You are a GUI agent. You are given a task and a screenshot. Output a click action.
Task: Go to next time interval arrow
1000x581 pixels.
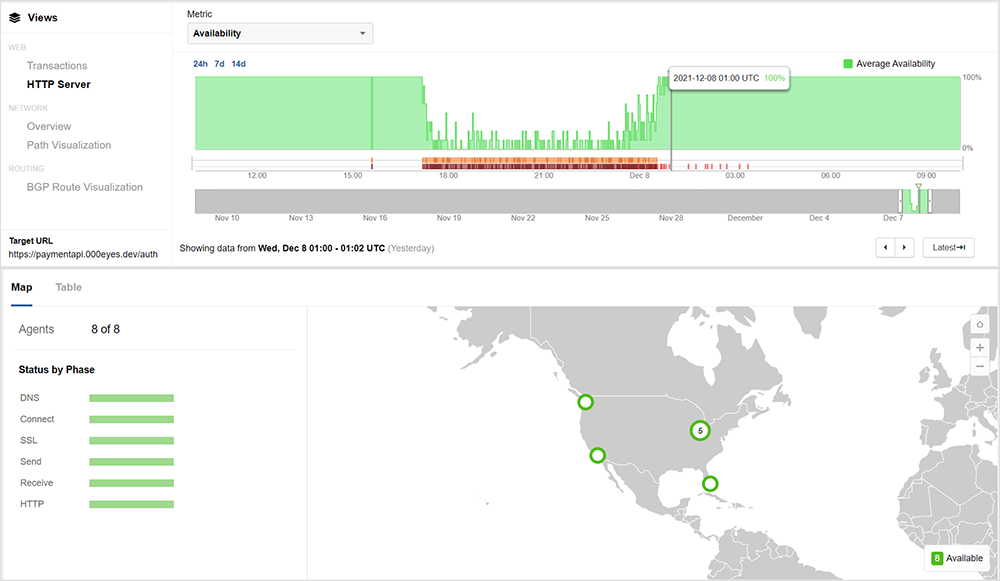(904, 247)
